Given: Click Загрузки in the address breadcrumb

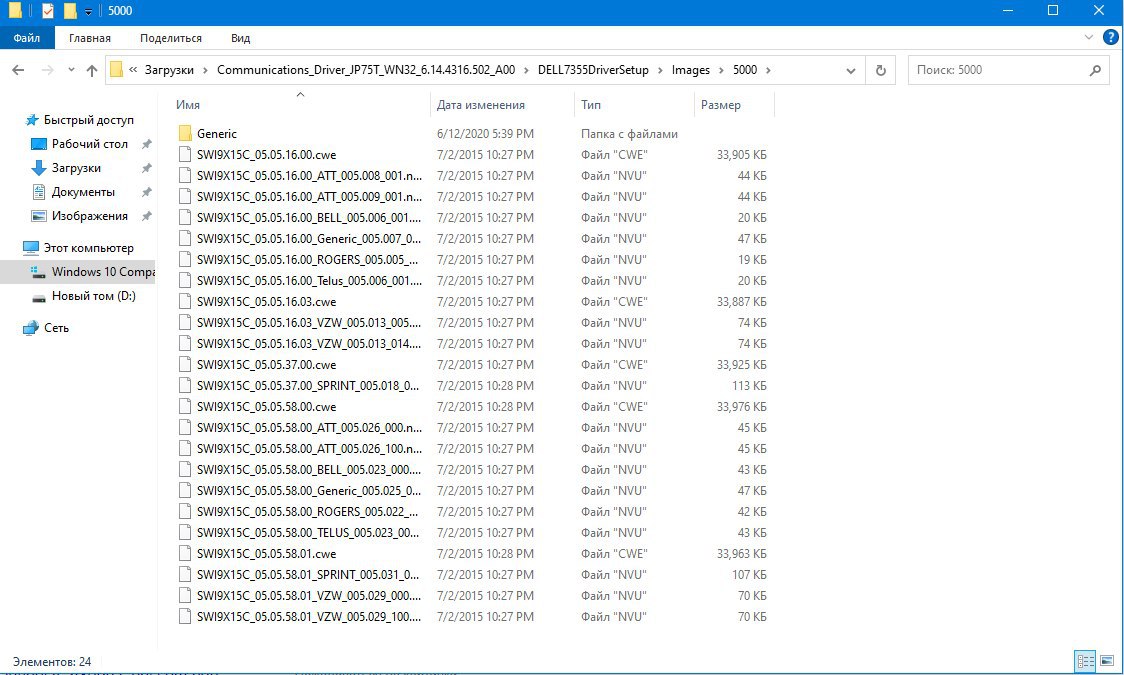Looking at the screenshot, I should tap(169, 70).
